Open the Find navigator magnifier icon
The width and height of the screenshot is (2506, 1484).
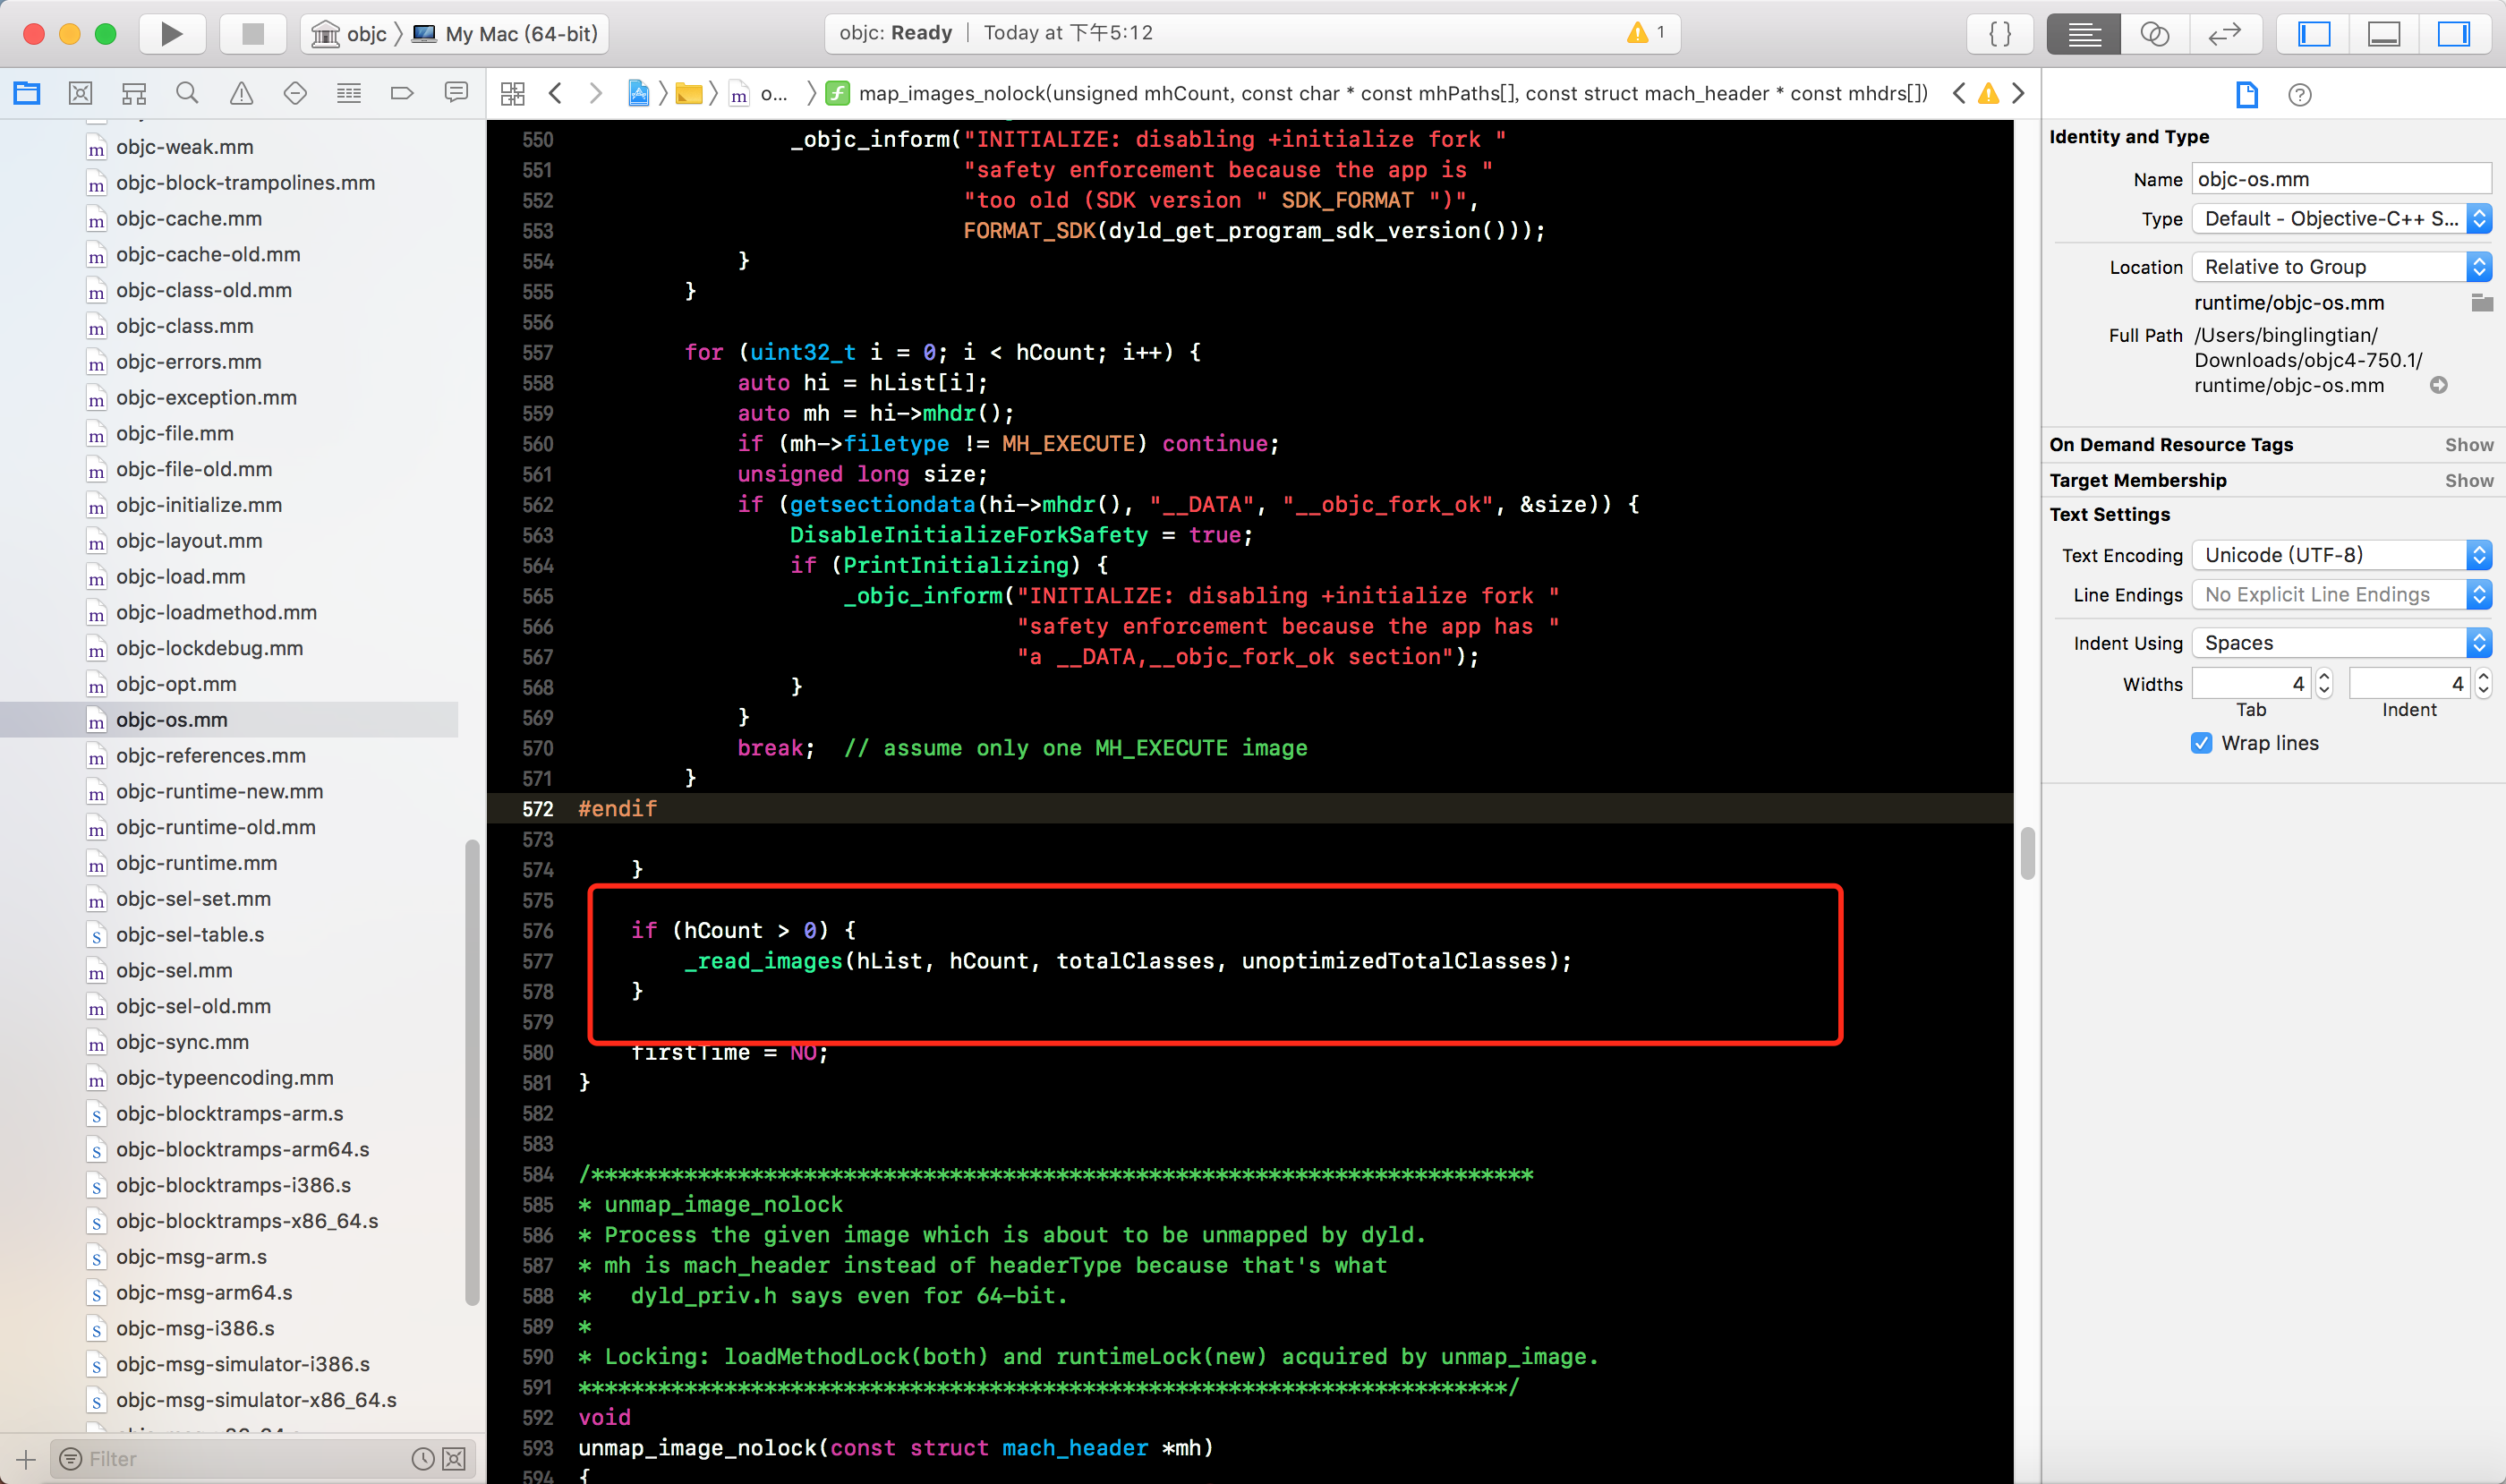tap(187, 94)
